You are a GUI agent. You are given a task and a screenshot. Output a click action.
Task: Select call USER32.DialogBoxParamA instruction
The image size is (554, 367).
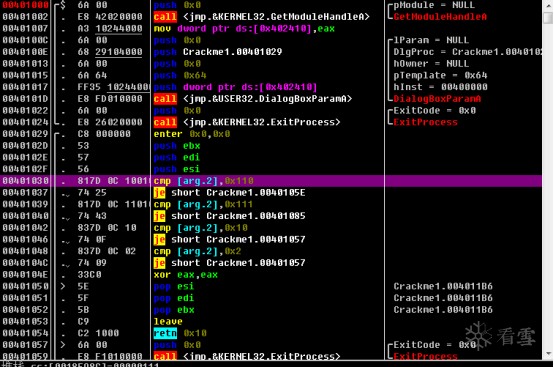pyautogui.click(x=253, y=99)
